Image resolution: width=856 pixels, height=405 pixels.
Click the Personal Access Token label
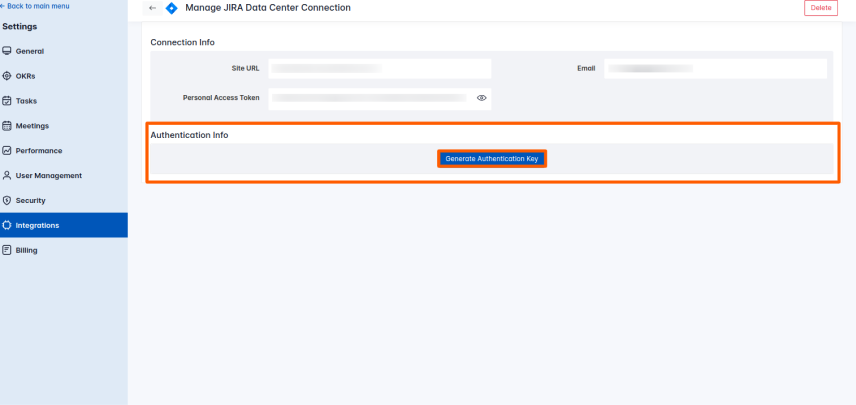tap(221, 98)
